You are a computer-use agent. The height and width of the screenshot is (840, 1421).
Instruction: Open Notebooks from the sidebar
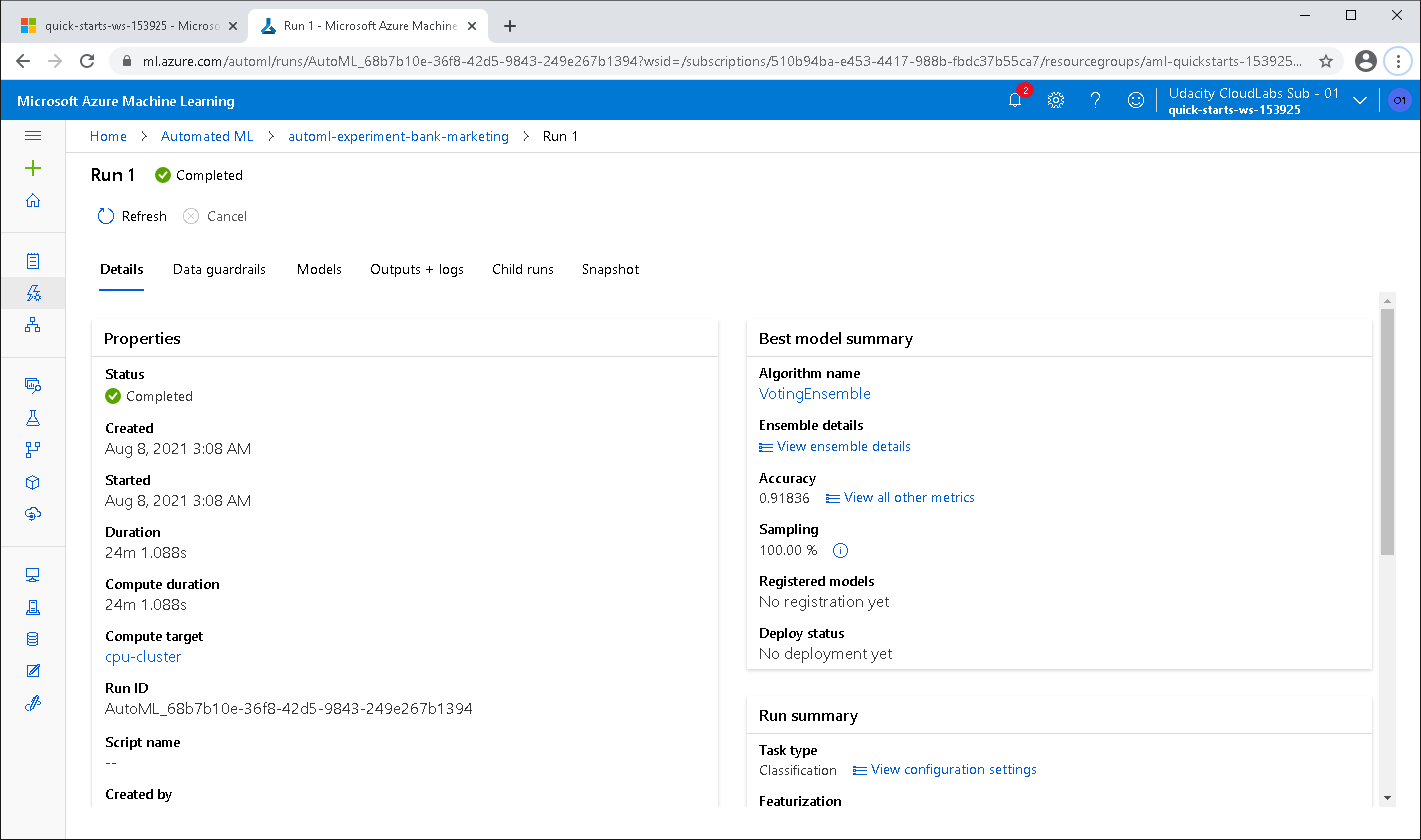click(x=33, y=261)
